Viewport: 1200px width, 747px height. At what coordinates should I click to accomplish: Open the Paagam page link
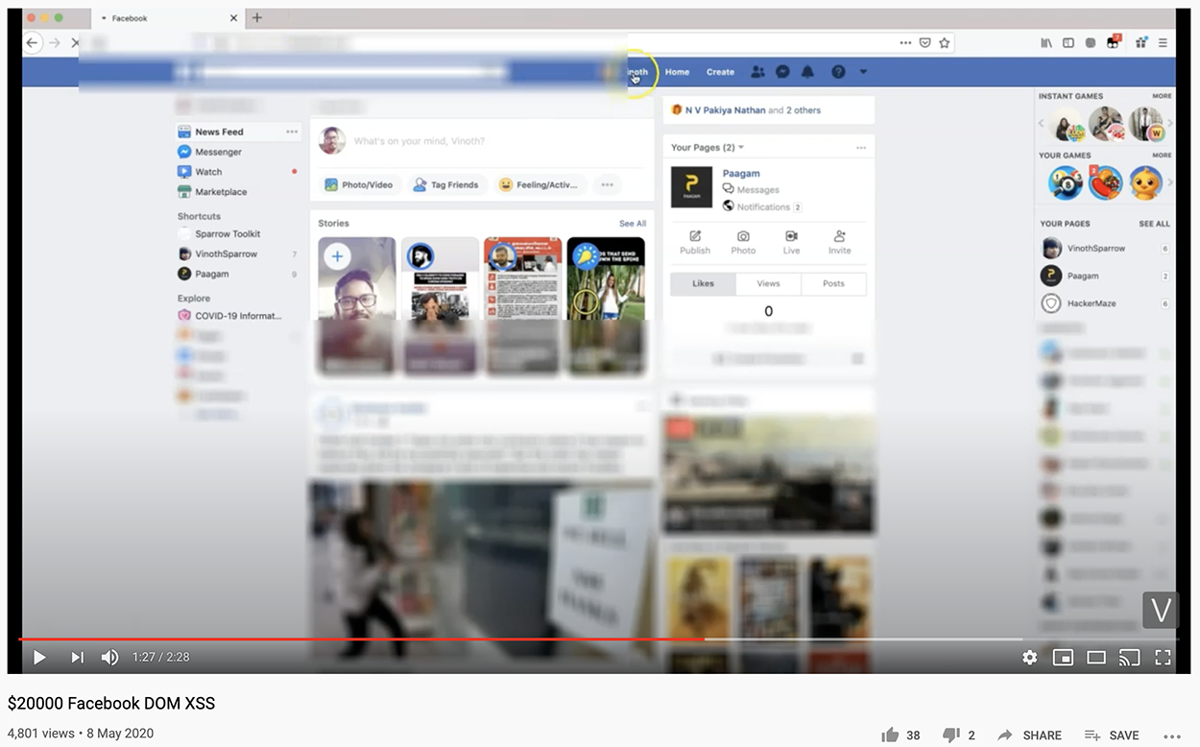[741, 174]
